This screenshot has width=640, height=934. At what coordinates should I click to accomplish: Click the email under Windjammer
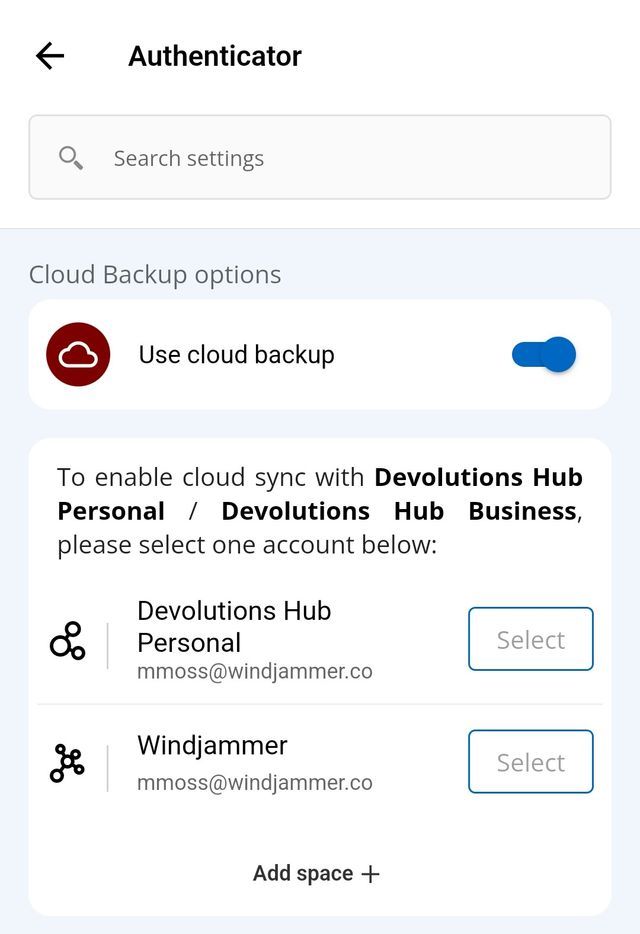tap(255, 783)
